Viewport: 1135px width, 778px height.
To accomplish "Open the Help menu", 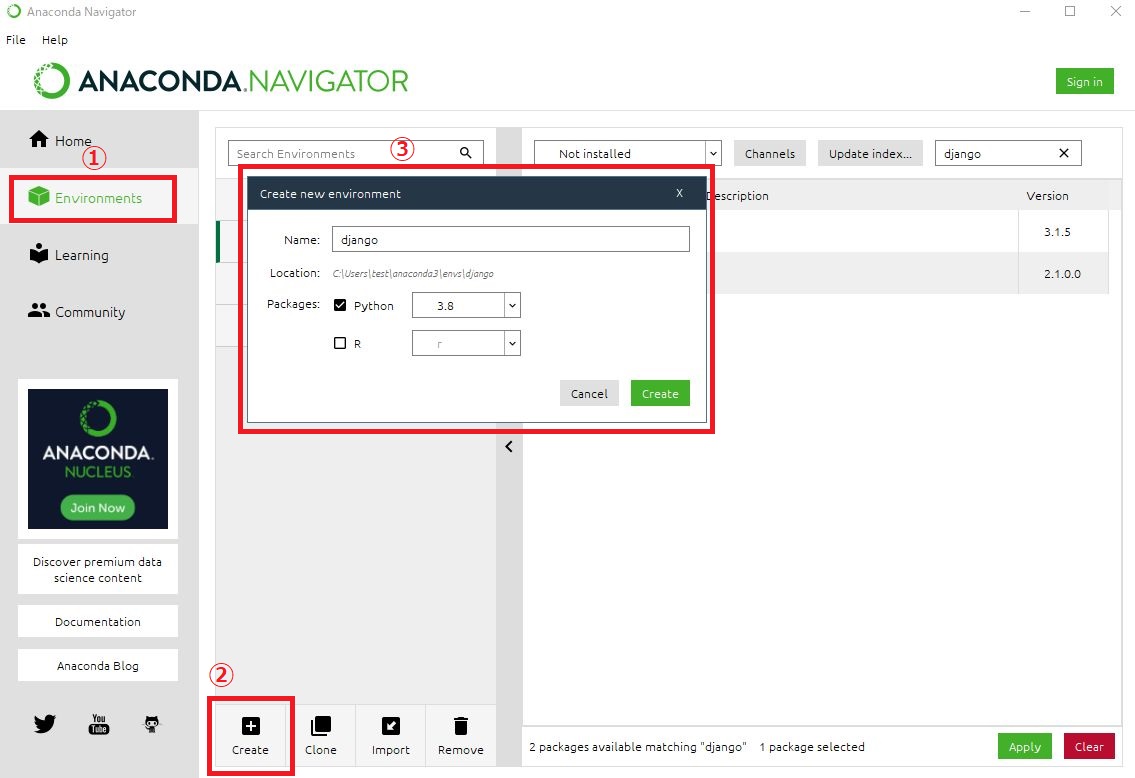I will [x=55, y=40].
